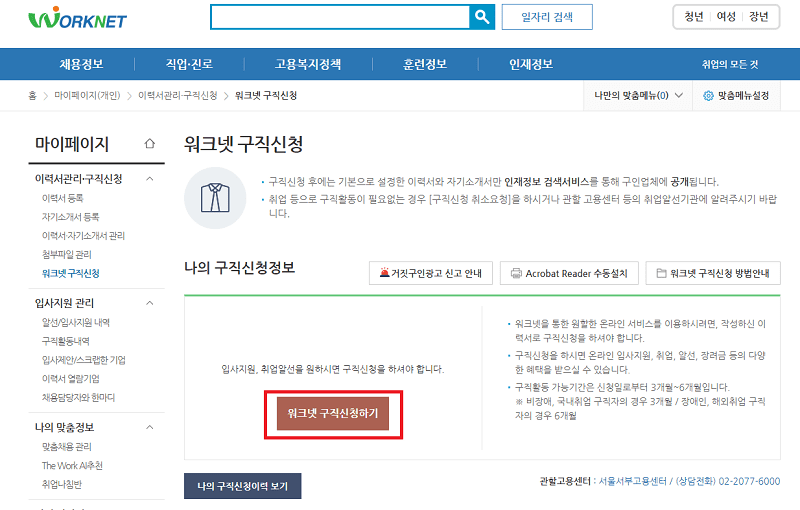Open 취업나침반 in sidebar
Screen dimensions: 800x510
62,484
